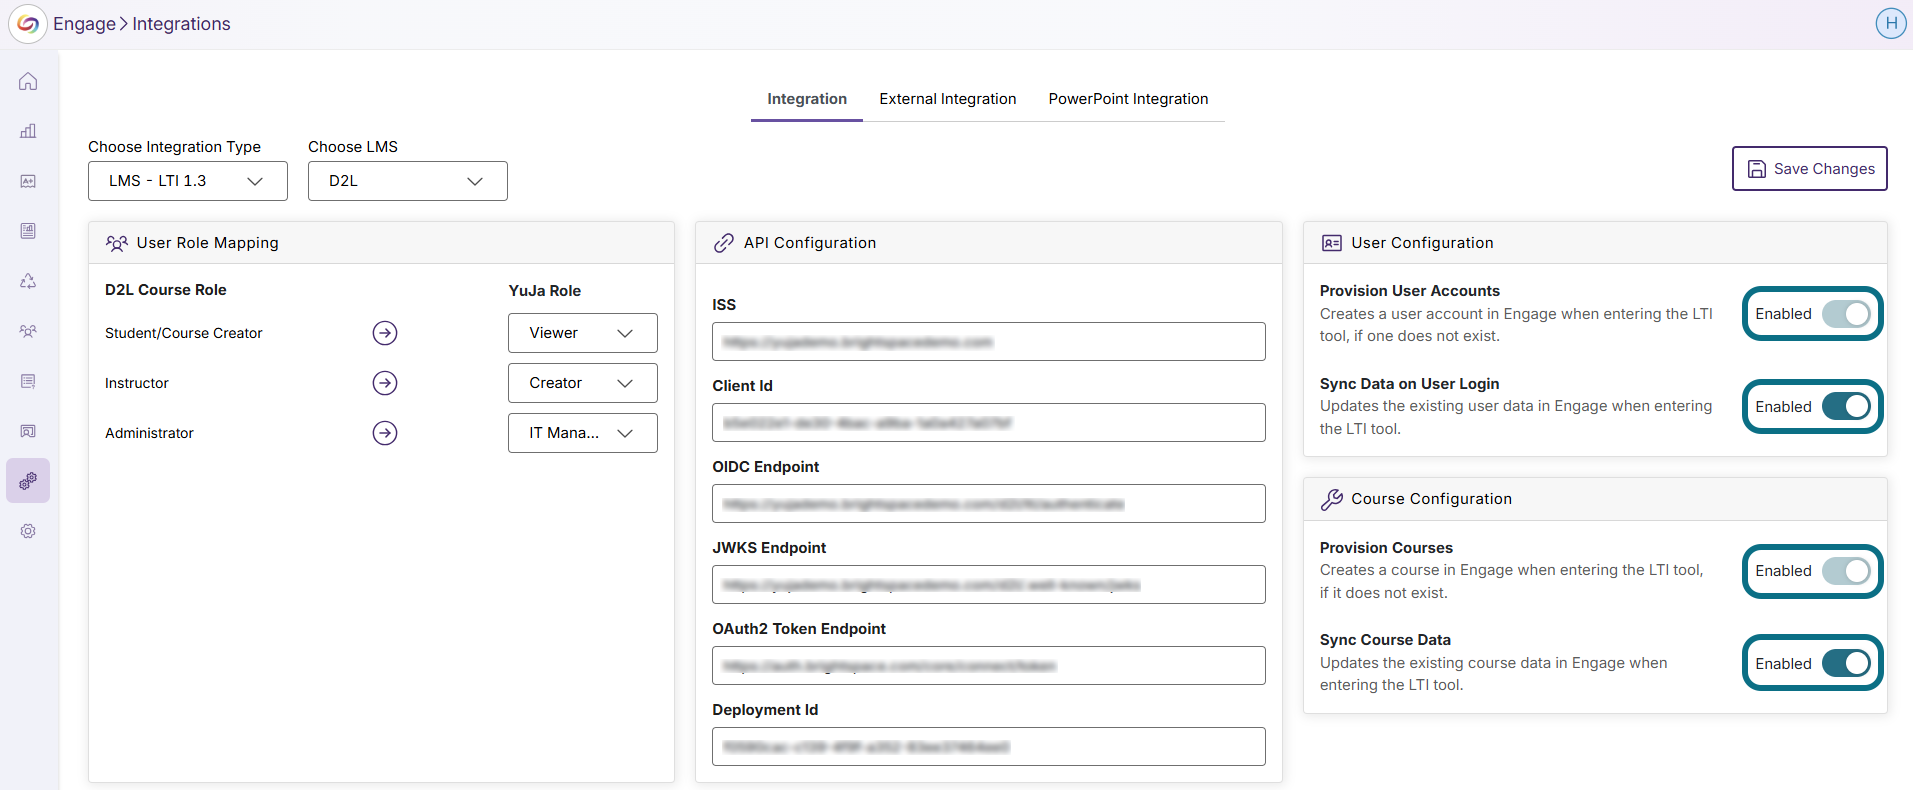The image size is (1913, 790).
Task: Click the Administrator role label
Action: (149, 433)
